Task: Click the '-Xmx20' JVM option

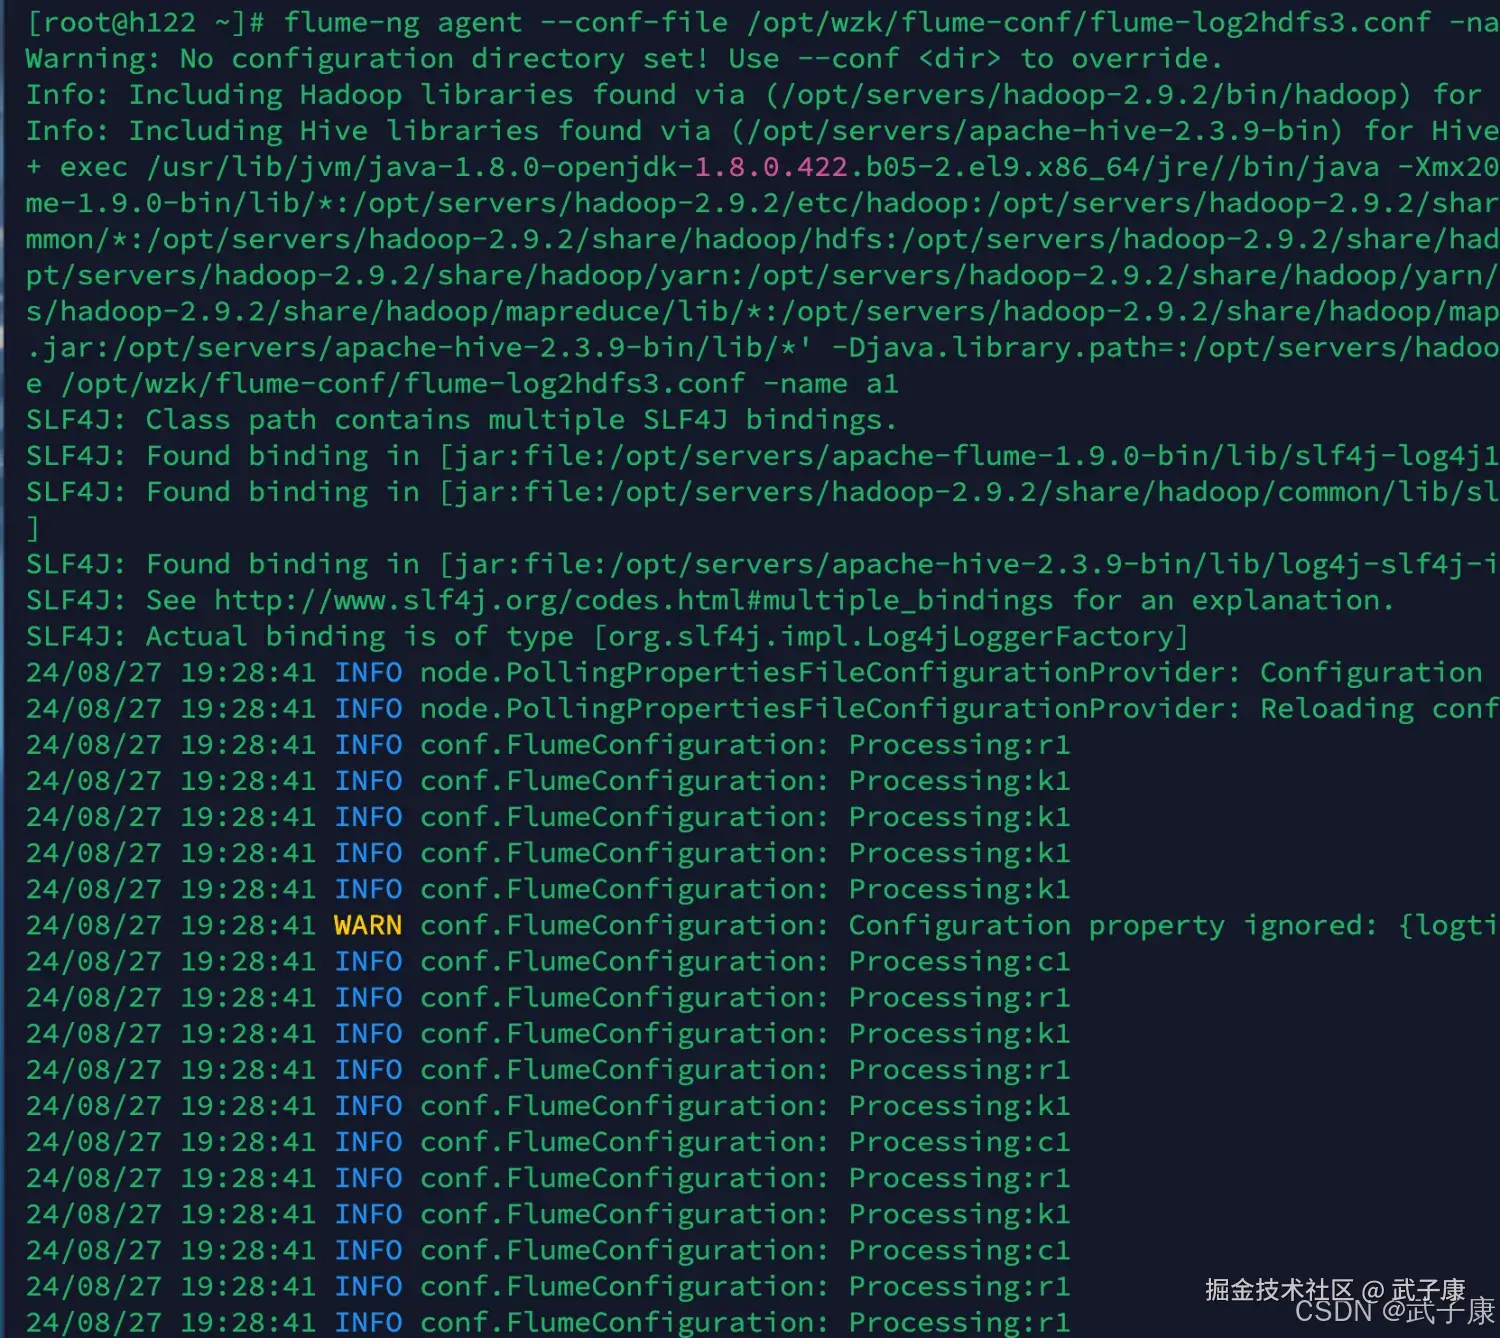Action: (1447, 166)
